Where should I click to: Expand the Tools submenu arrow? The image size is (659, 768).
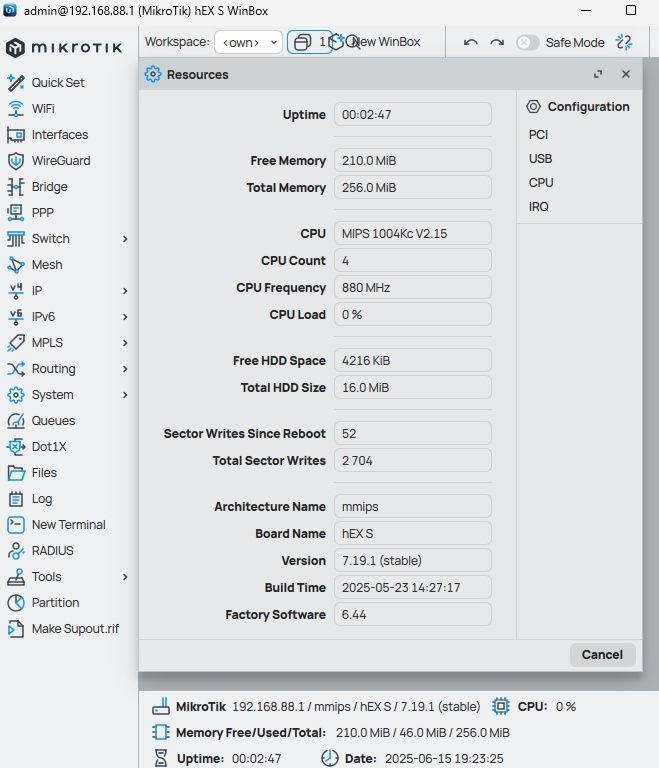125,576
